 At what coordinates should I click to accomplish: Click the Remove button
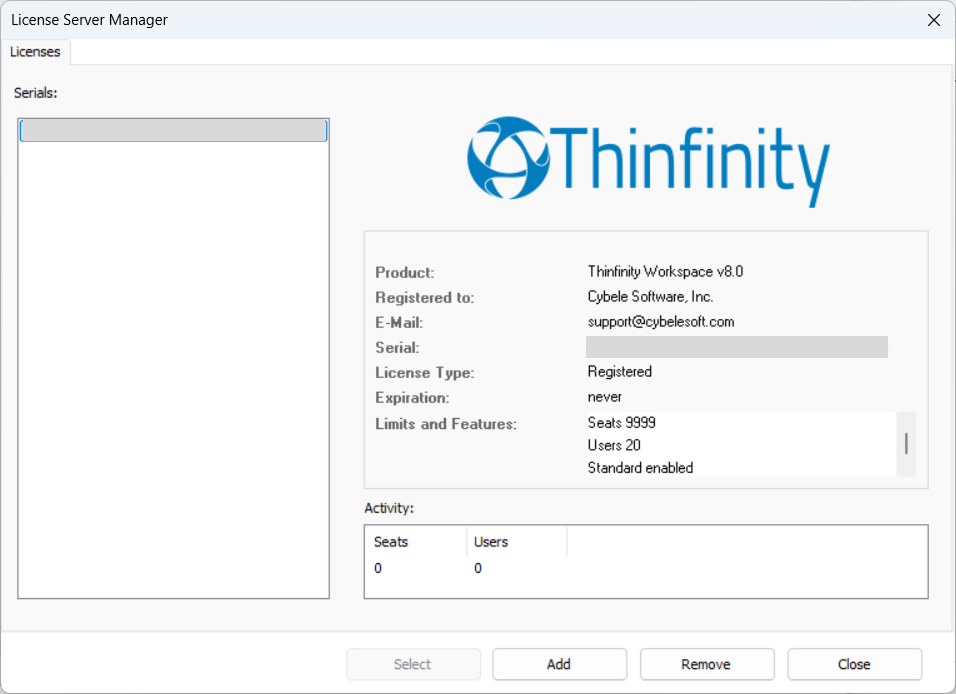[x=707, y=664]
